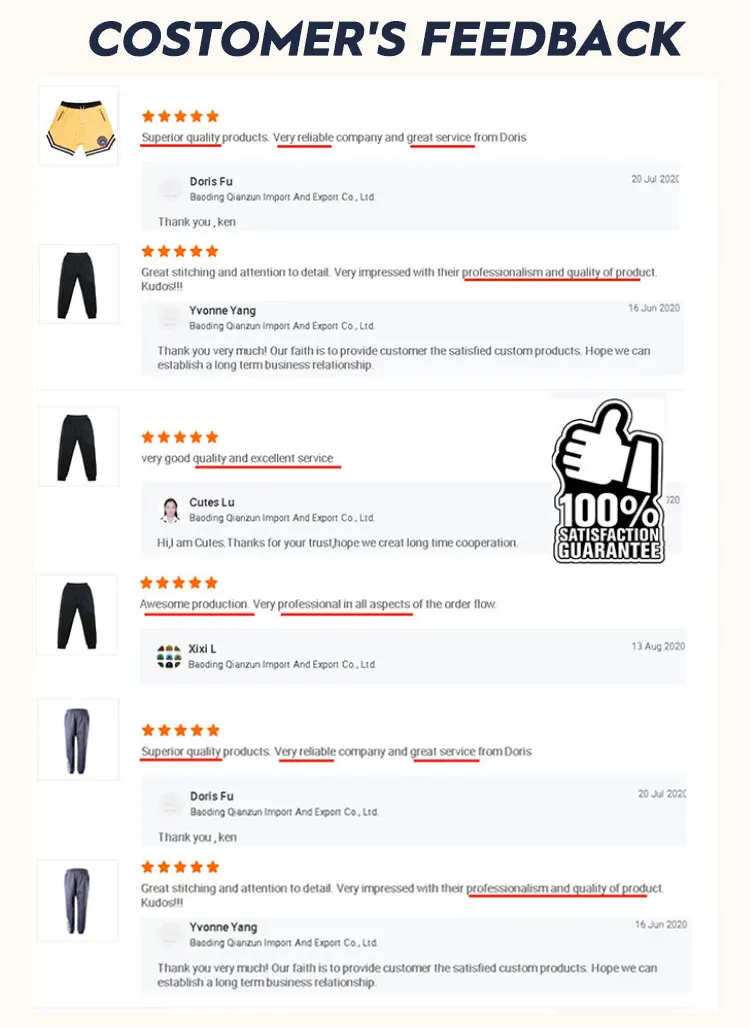Click the stars above 'Awesome production' review
The image size is (750, 1028).
pos(179,583)
